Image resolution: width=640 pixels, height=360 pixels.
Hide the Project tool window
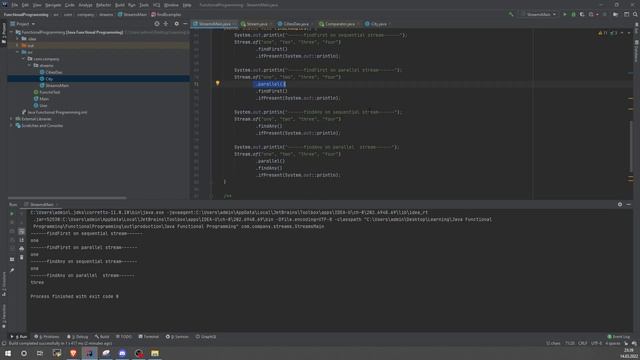[185, 24]
